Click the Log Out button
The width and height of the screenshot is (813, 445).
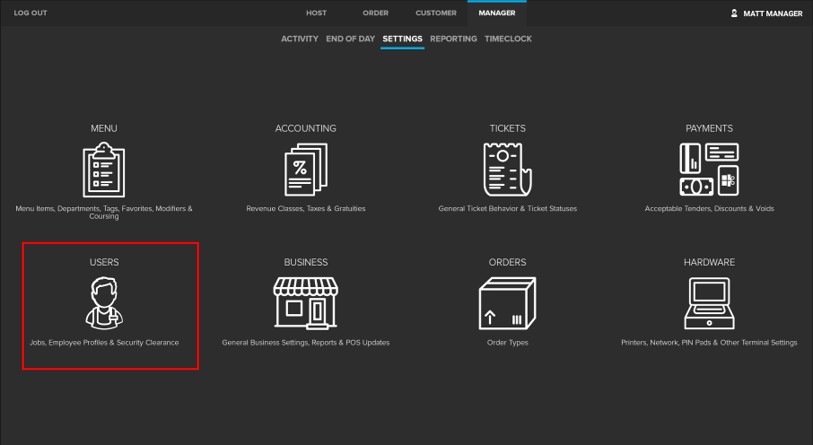tap(30, 13)
